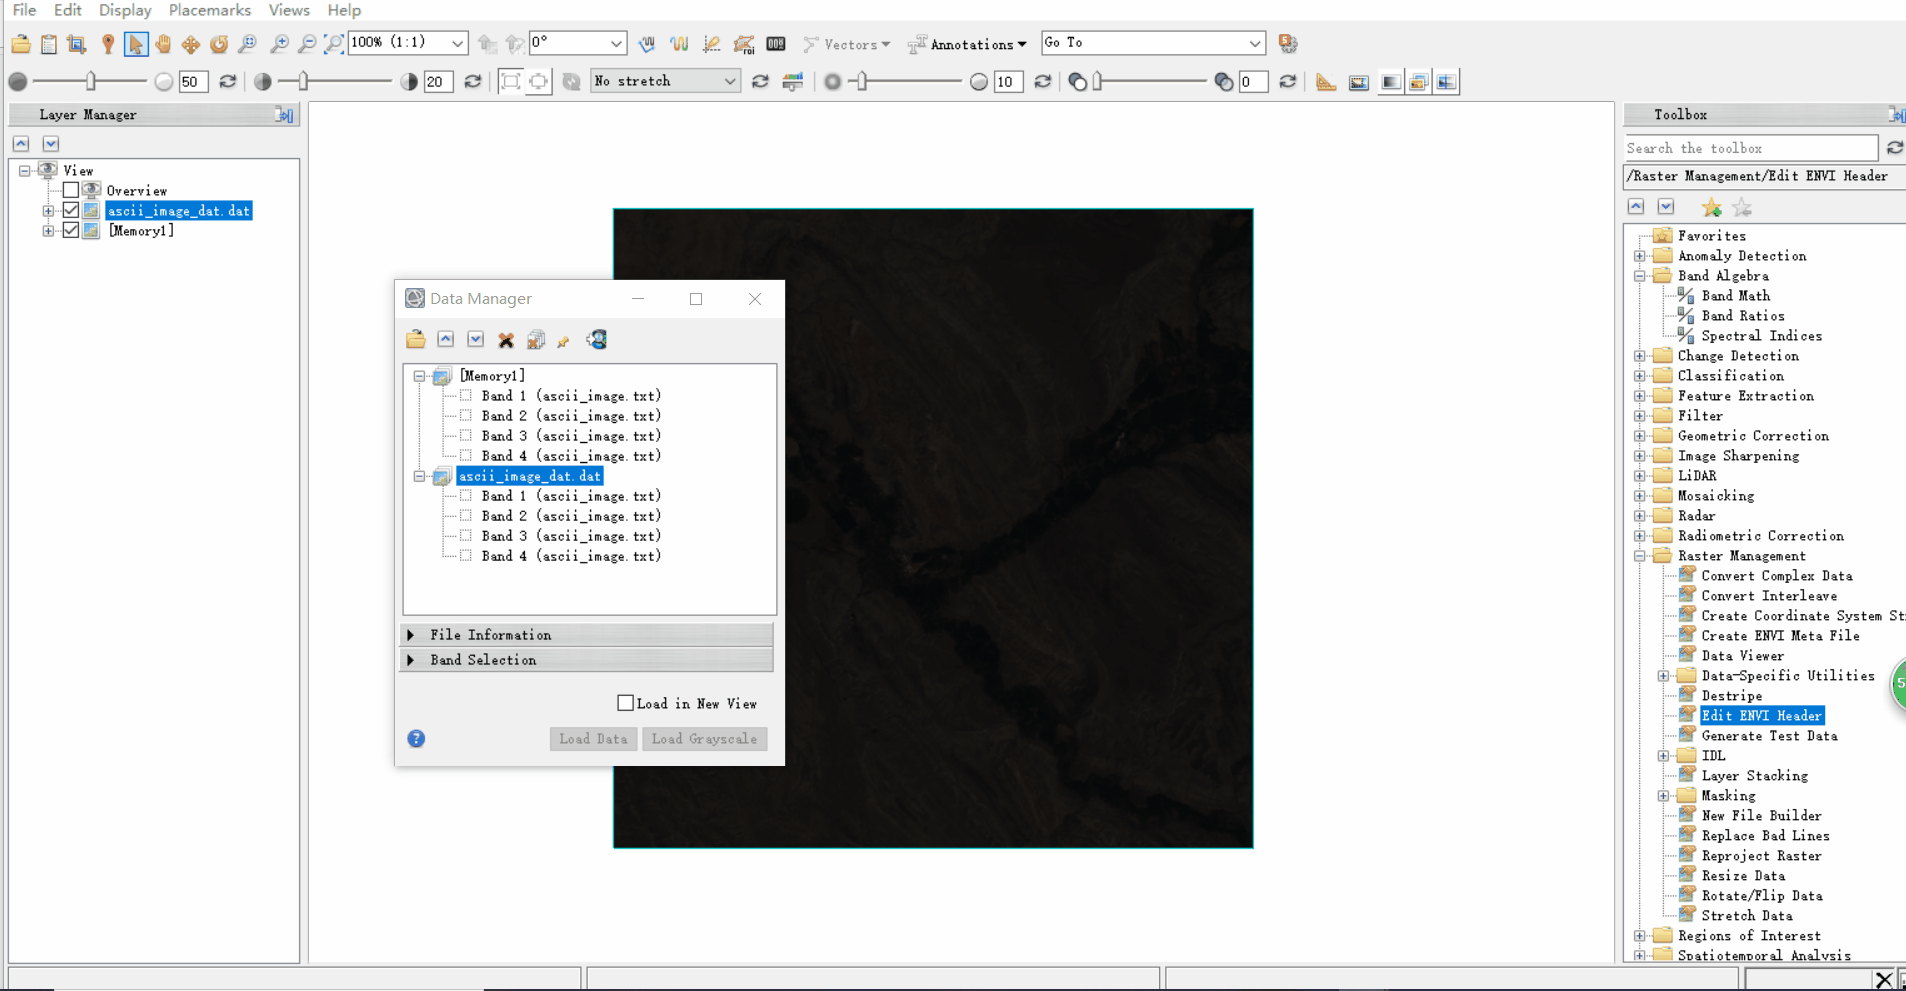1906x991 pixels.
Task: Click the Load Data button
Action: click(593, 739)
